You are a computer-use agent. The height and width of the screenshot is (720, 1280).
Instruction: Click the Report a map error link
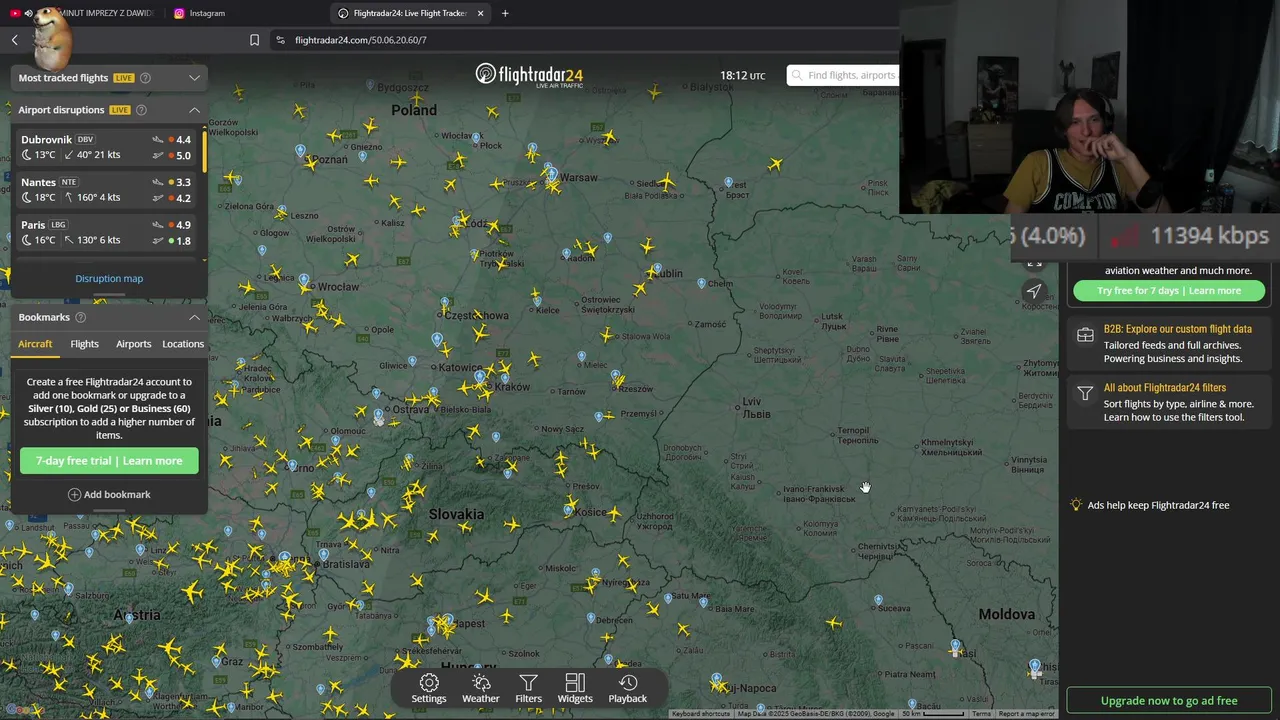tap(1026, 714)
